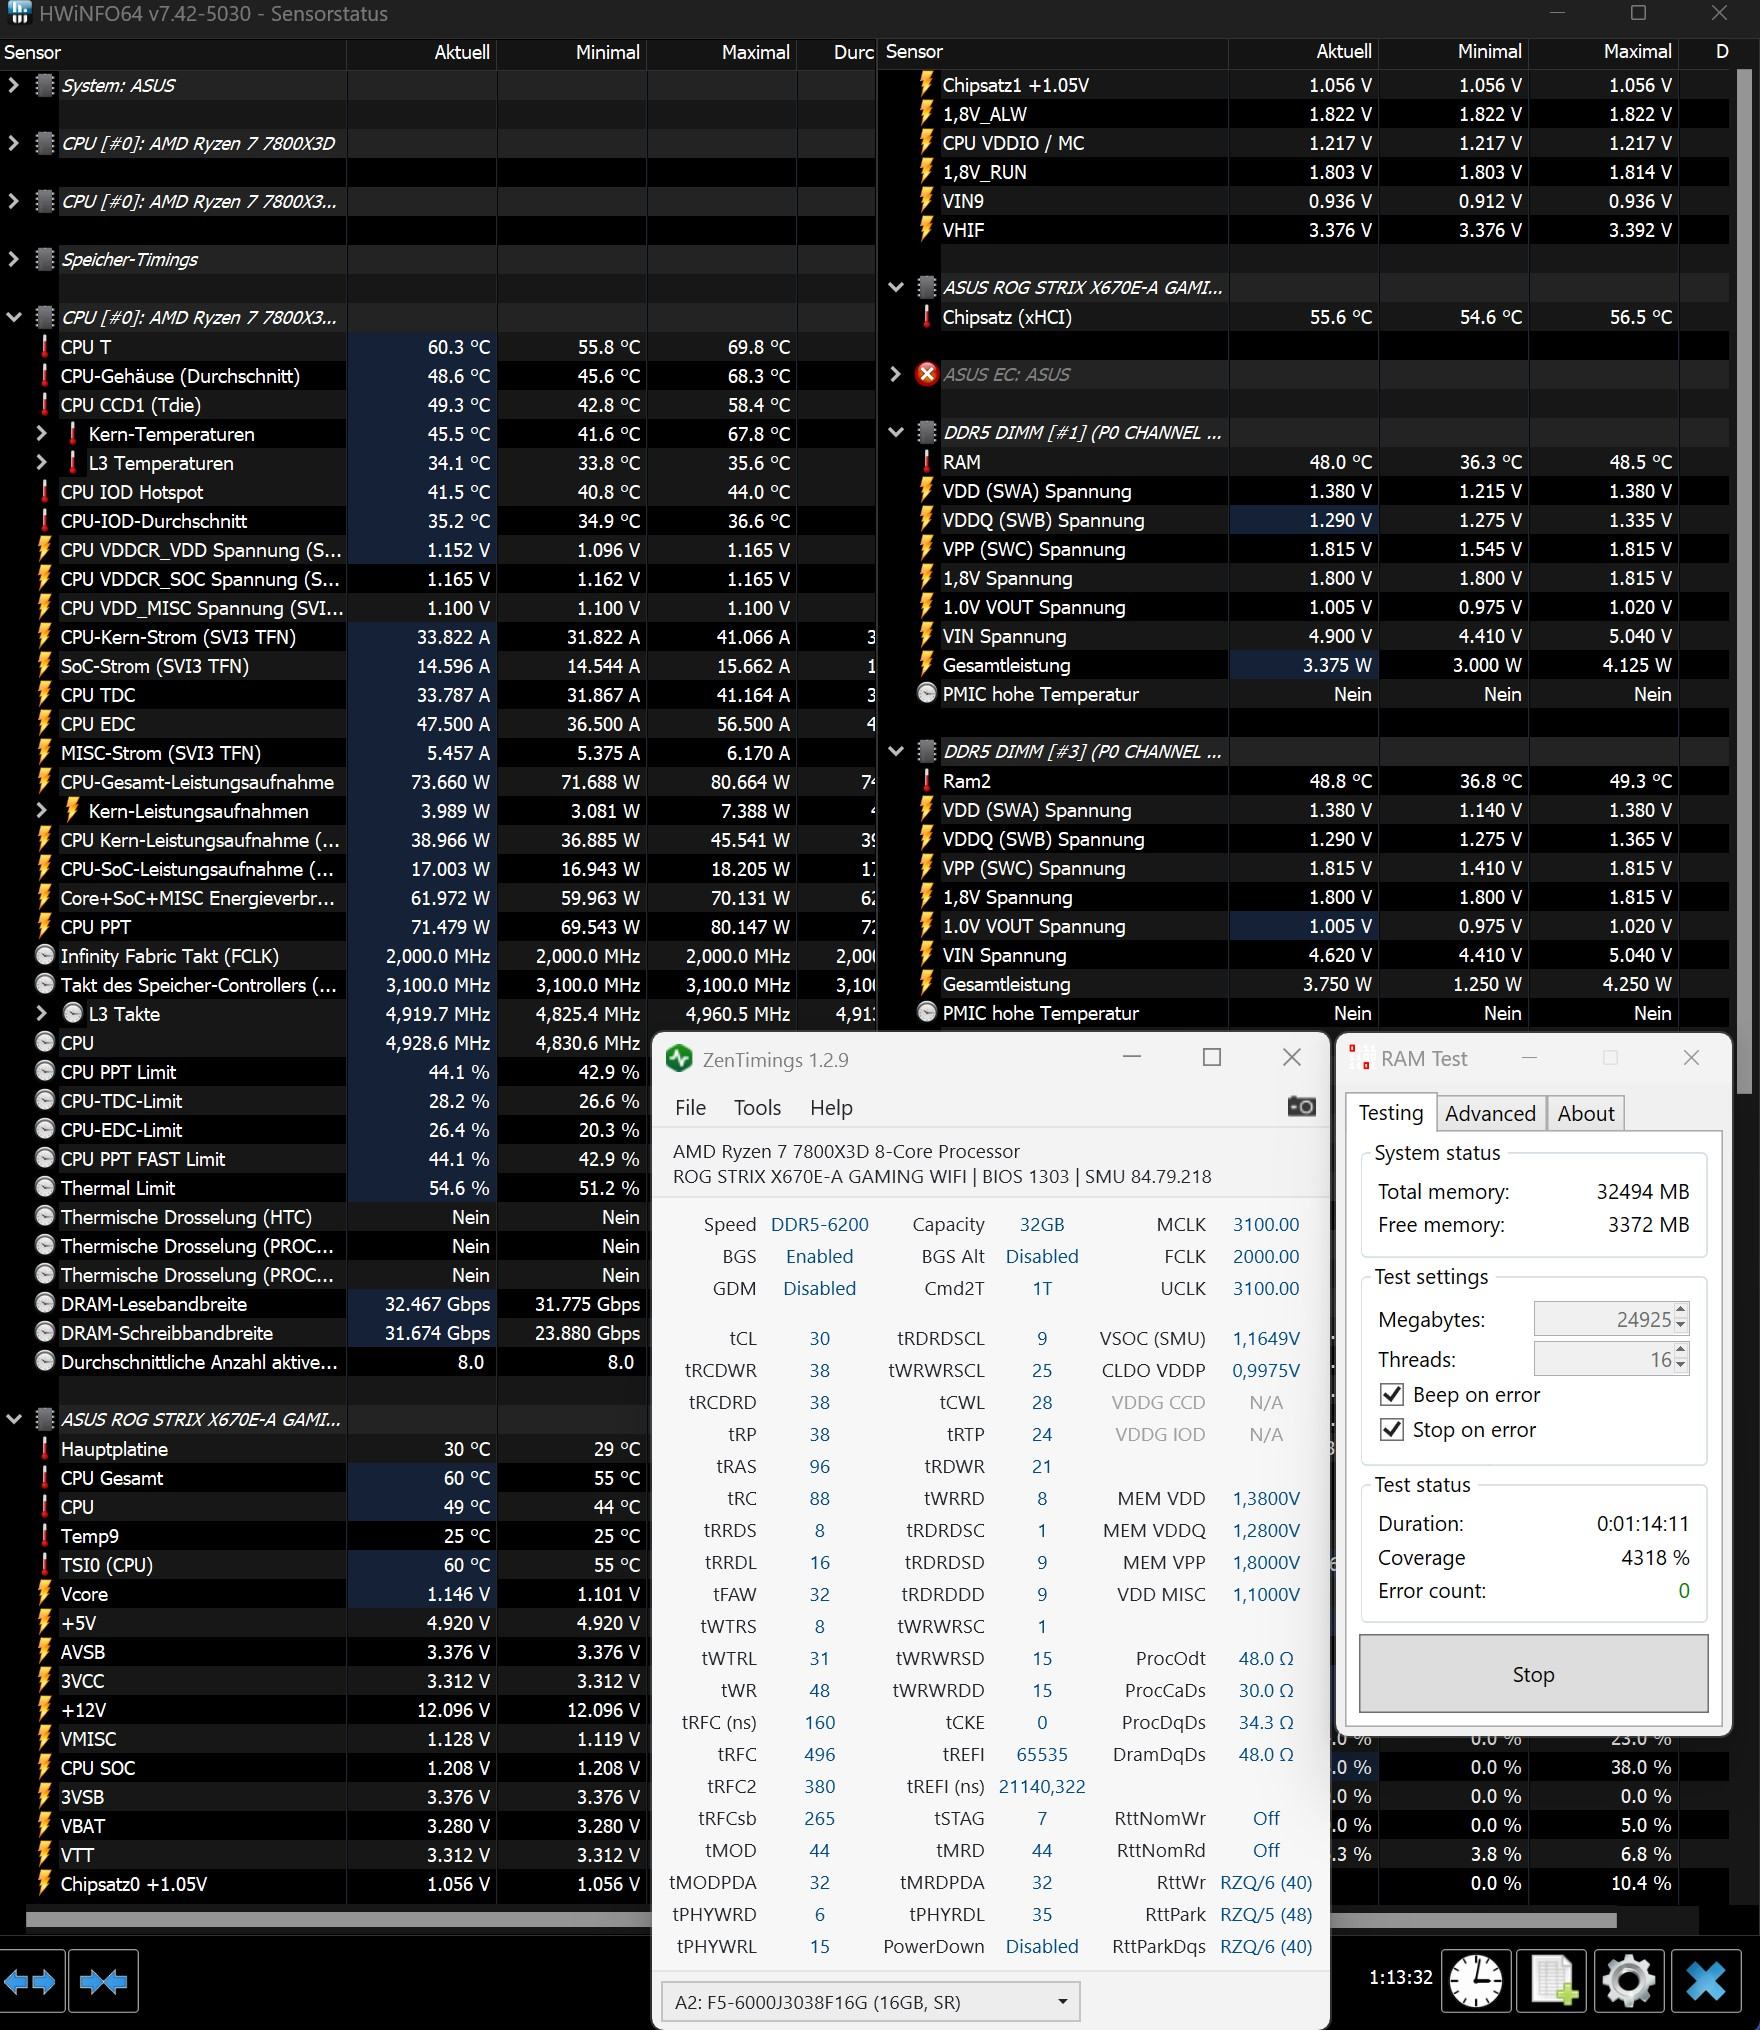
Task: Click chip icon beside Speicher-Timings
Action: pyautogui.click(x=44, y=259)
